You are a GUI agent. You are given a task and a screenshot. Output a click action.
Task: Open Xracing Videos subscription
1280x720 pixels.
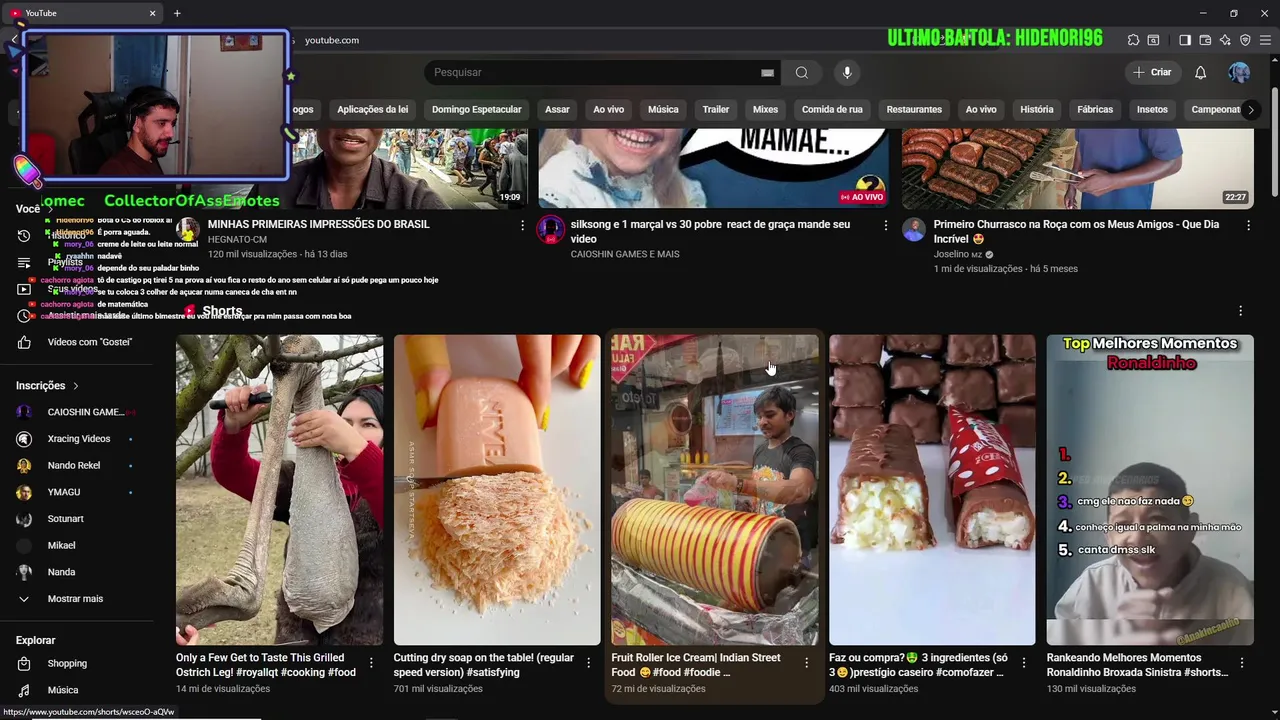pos(77,439)
